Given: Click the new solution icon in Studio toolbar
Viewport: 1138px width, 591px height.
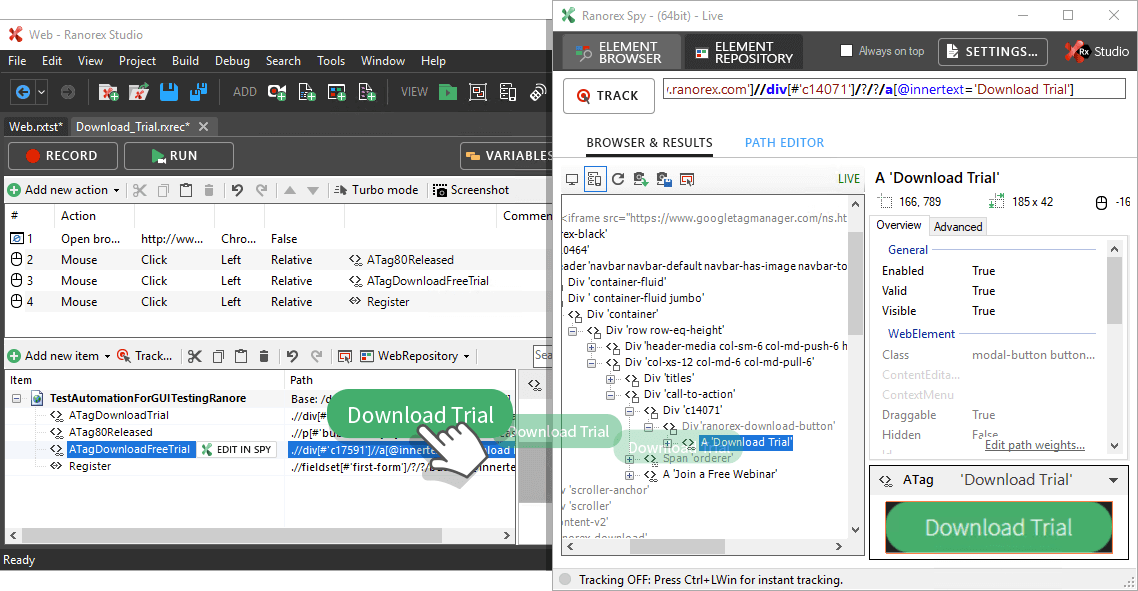Looking at the screenshot, I should point(108,92).
